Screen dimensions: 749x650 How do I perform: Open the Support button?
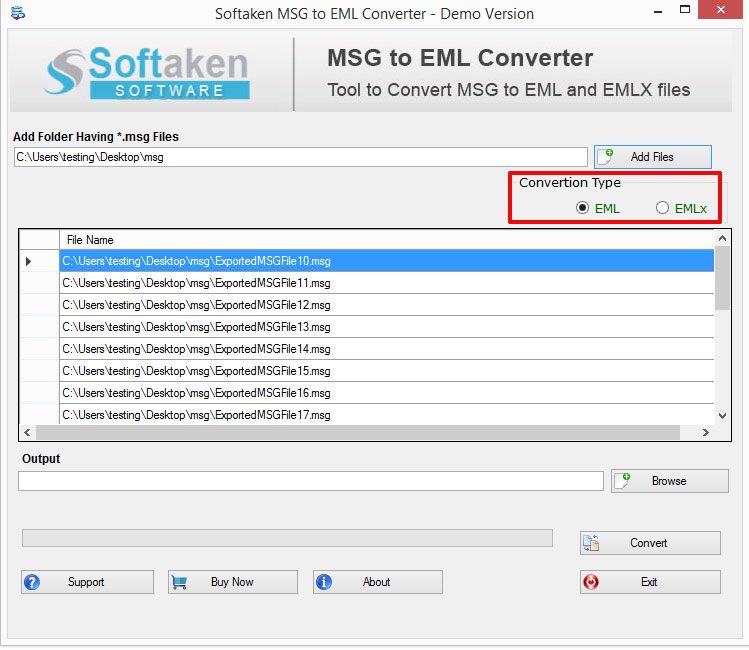tap(87, 582)
